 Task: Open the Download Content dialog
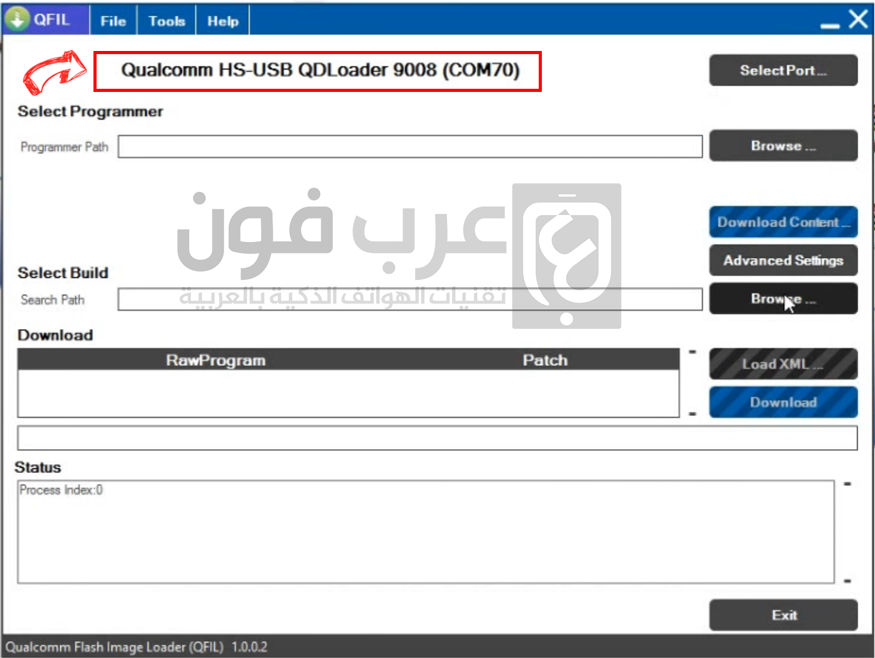[x=783, y=222]
